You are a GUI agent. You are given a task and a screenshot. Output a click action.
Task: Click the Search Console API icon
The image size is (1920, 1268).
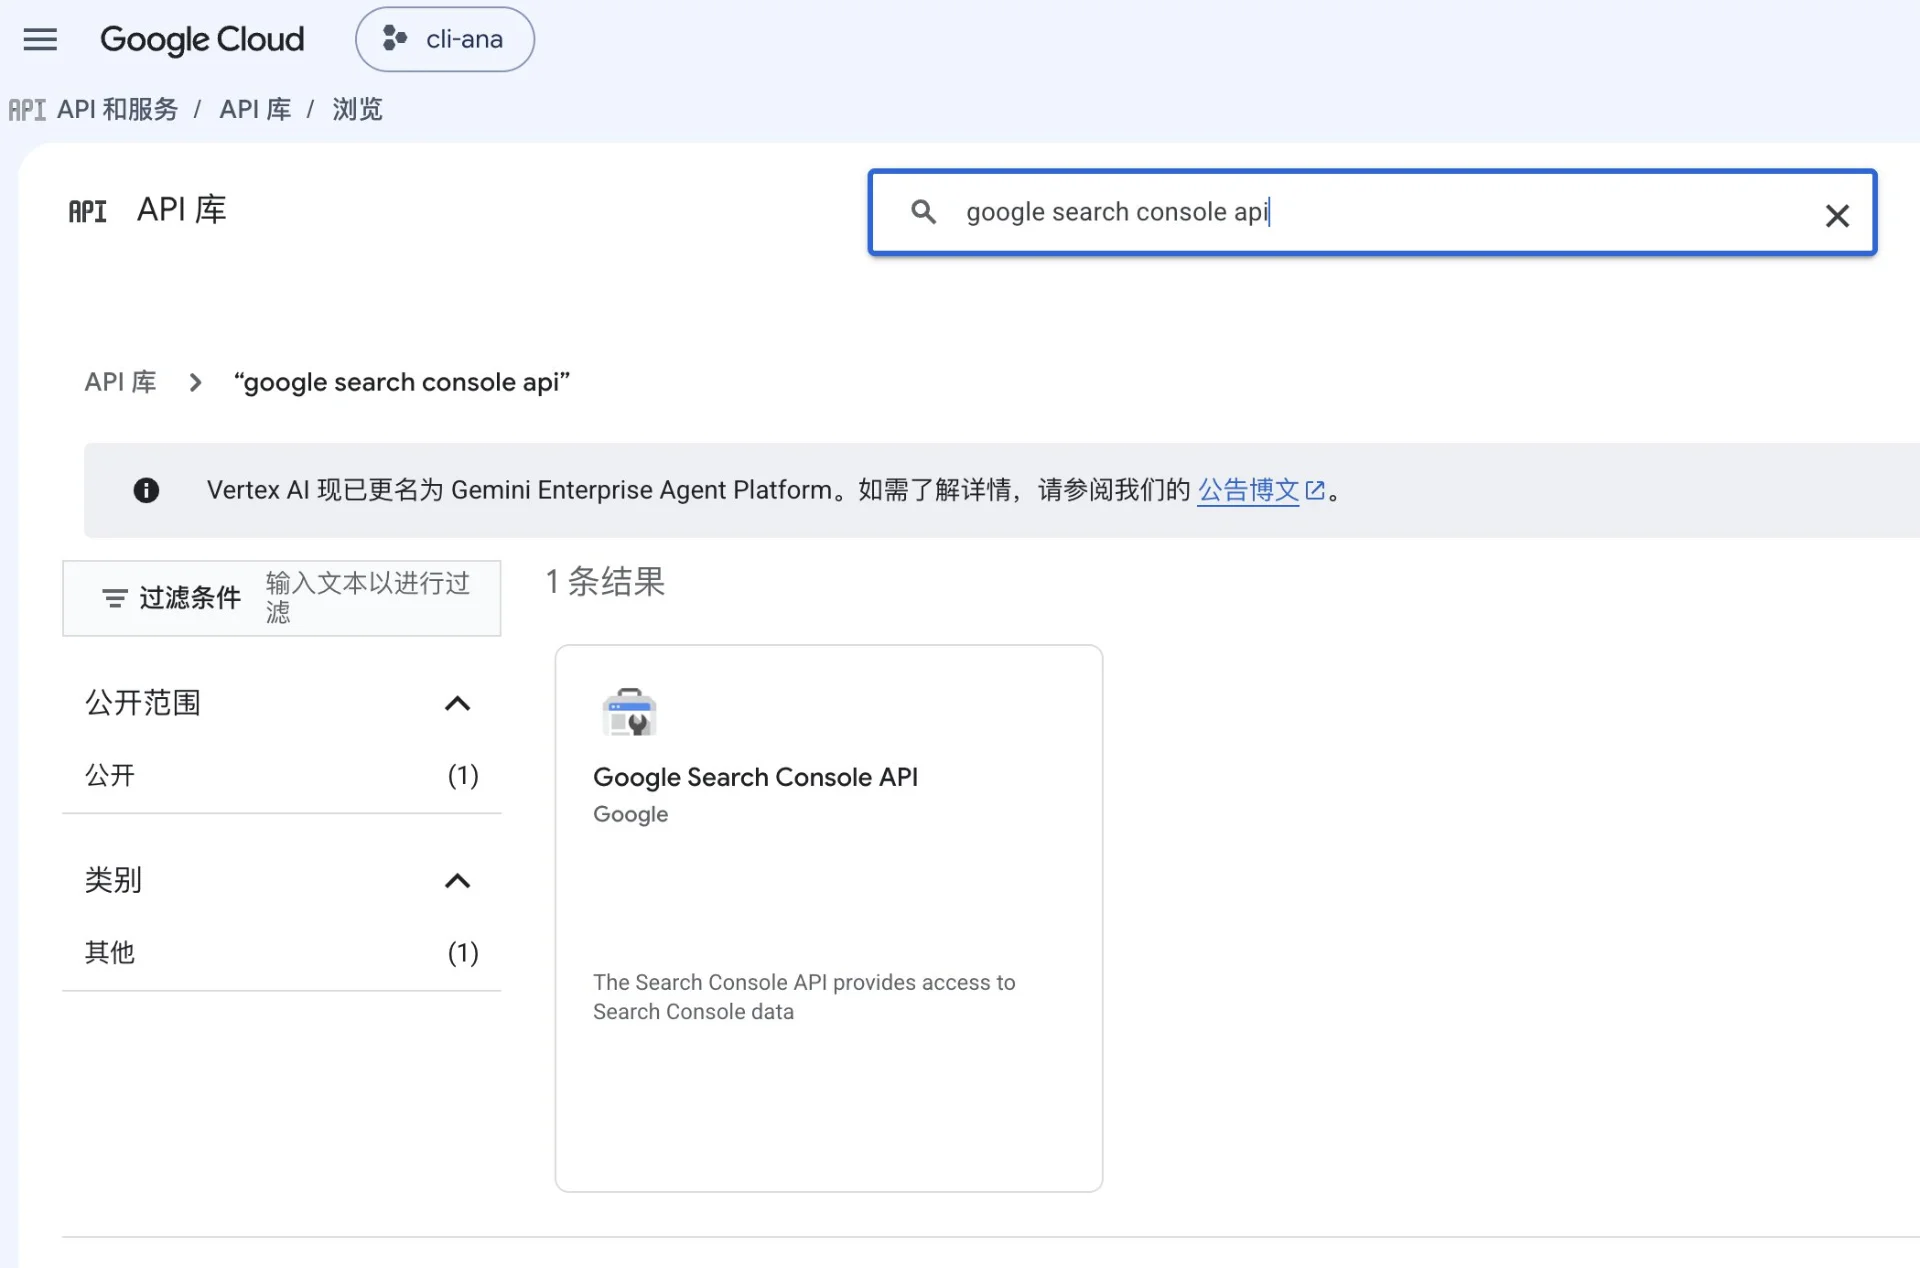pyautogui.click(x=629, y=712)
